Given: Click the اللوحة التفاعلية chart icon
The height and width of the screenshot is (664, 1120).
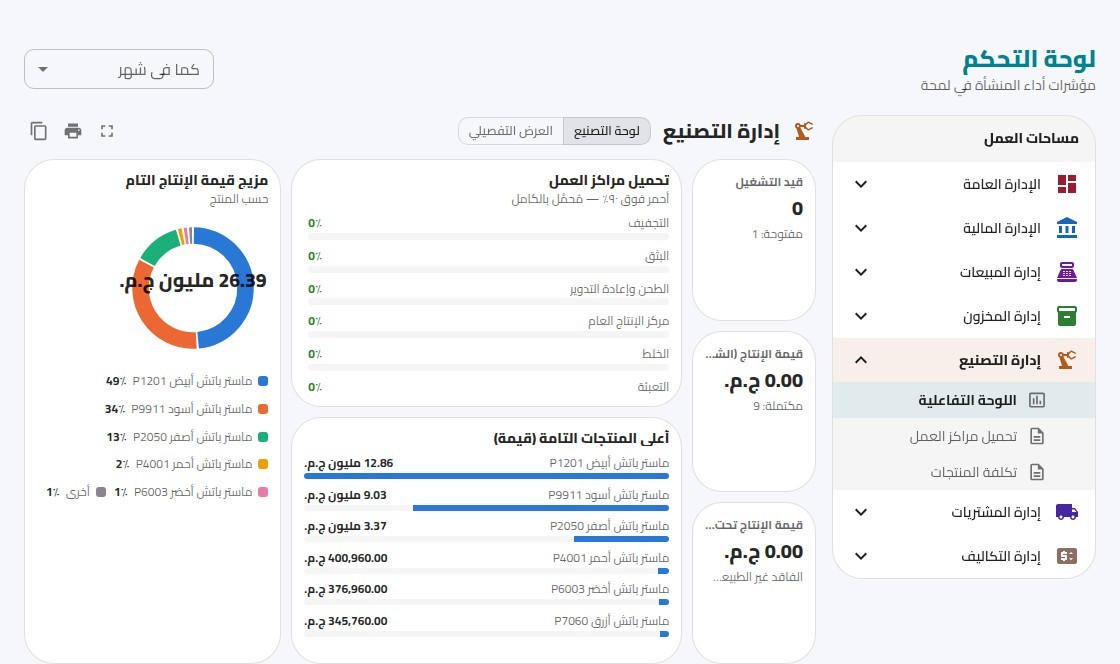Looking at the screenshot, I should [1036, 401].
